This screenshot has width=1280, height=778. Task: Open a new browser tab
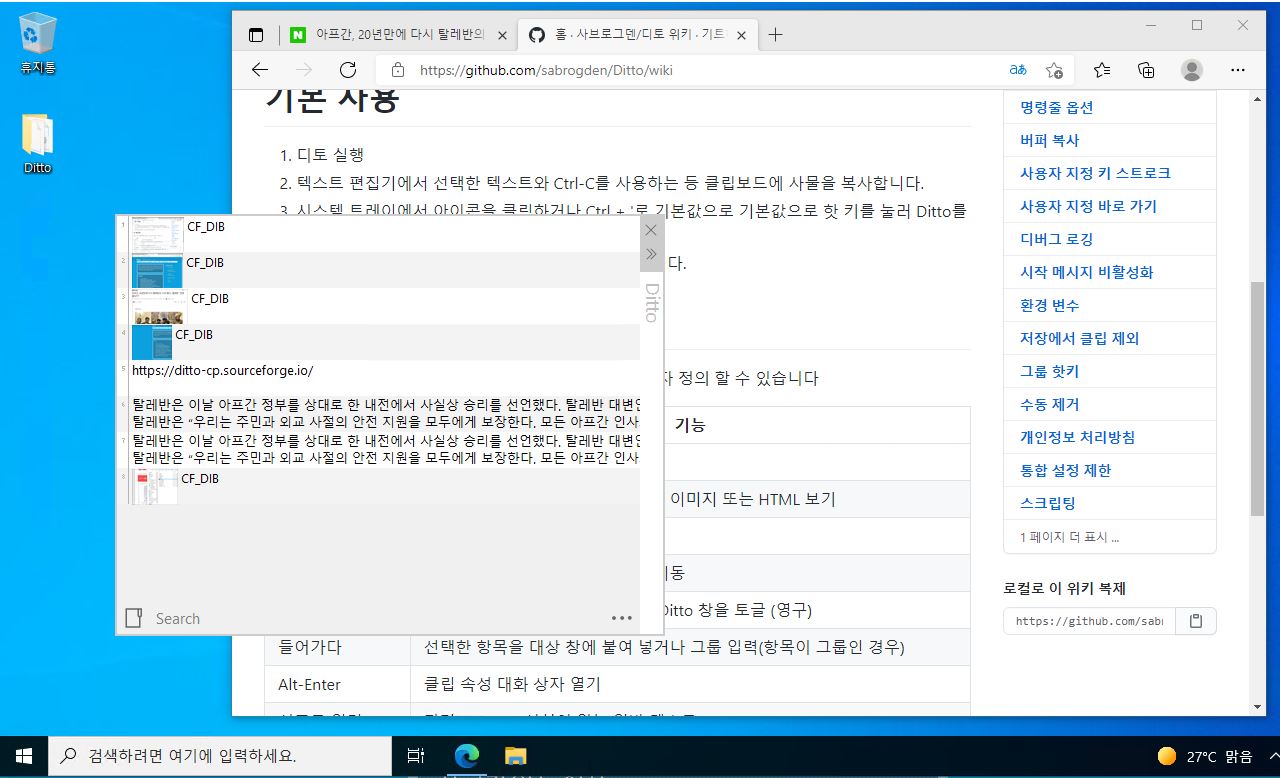click(x=775, y=35)
